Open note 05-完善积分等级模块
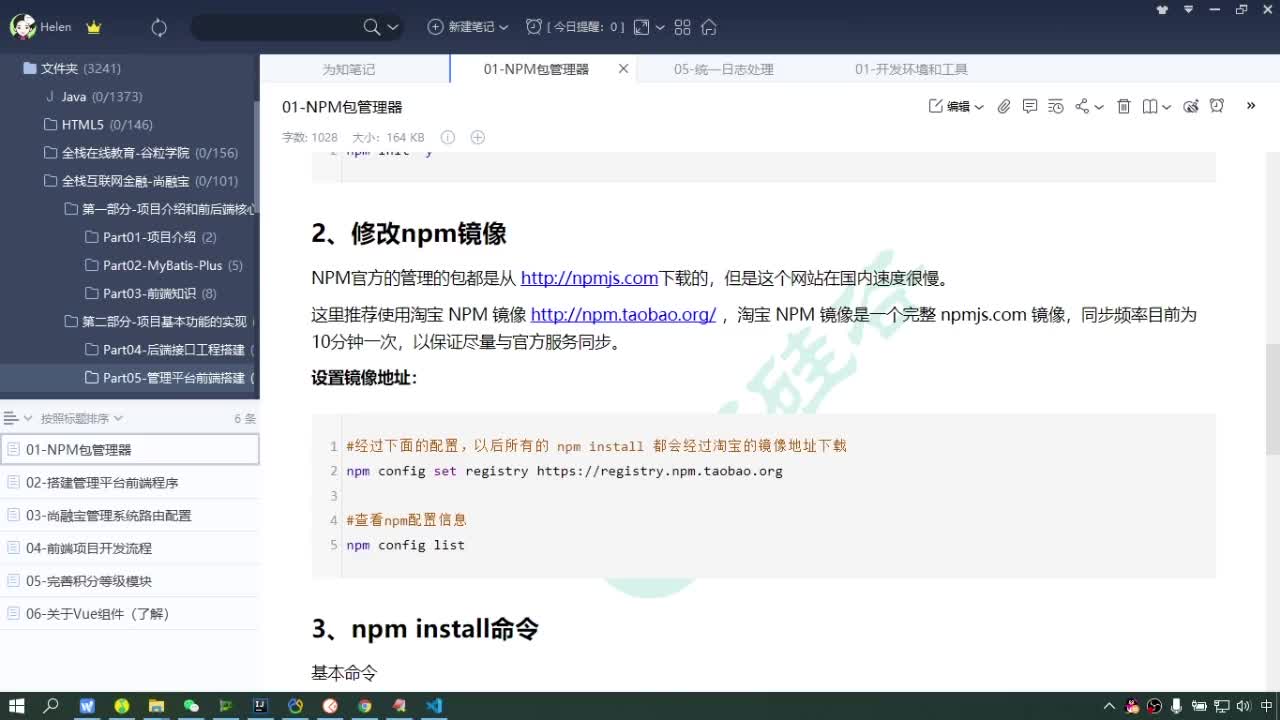 [130, 581]
